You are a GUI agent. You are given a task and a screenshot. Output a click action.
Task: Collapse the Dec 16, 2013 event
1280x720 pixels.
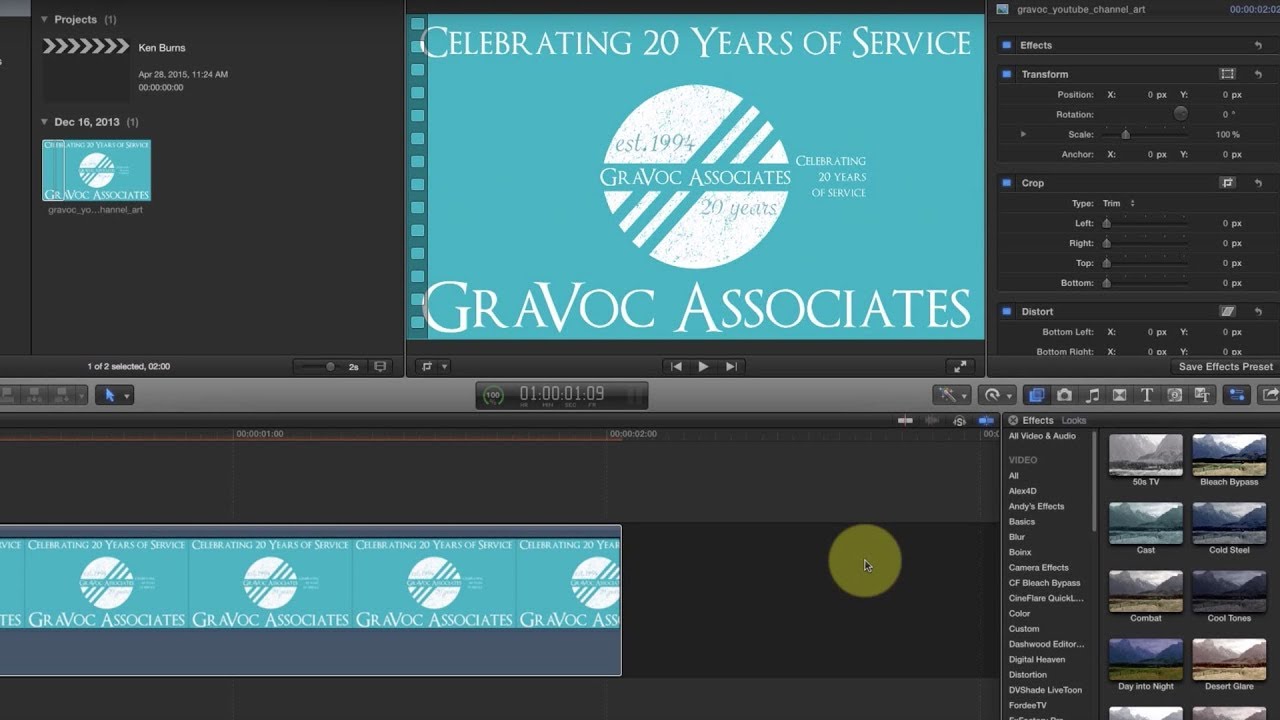pyautogui.click(x=45, y=122)
